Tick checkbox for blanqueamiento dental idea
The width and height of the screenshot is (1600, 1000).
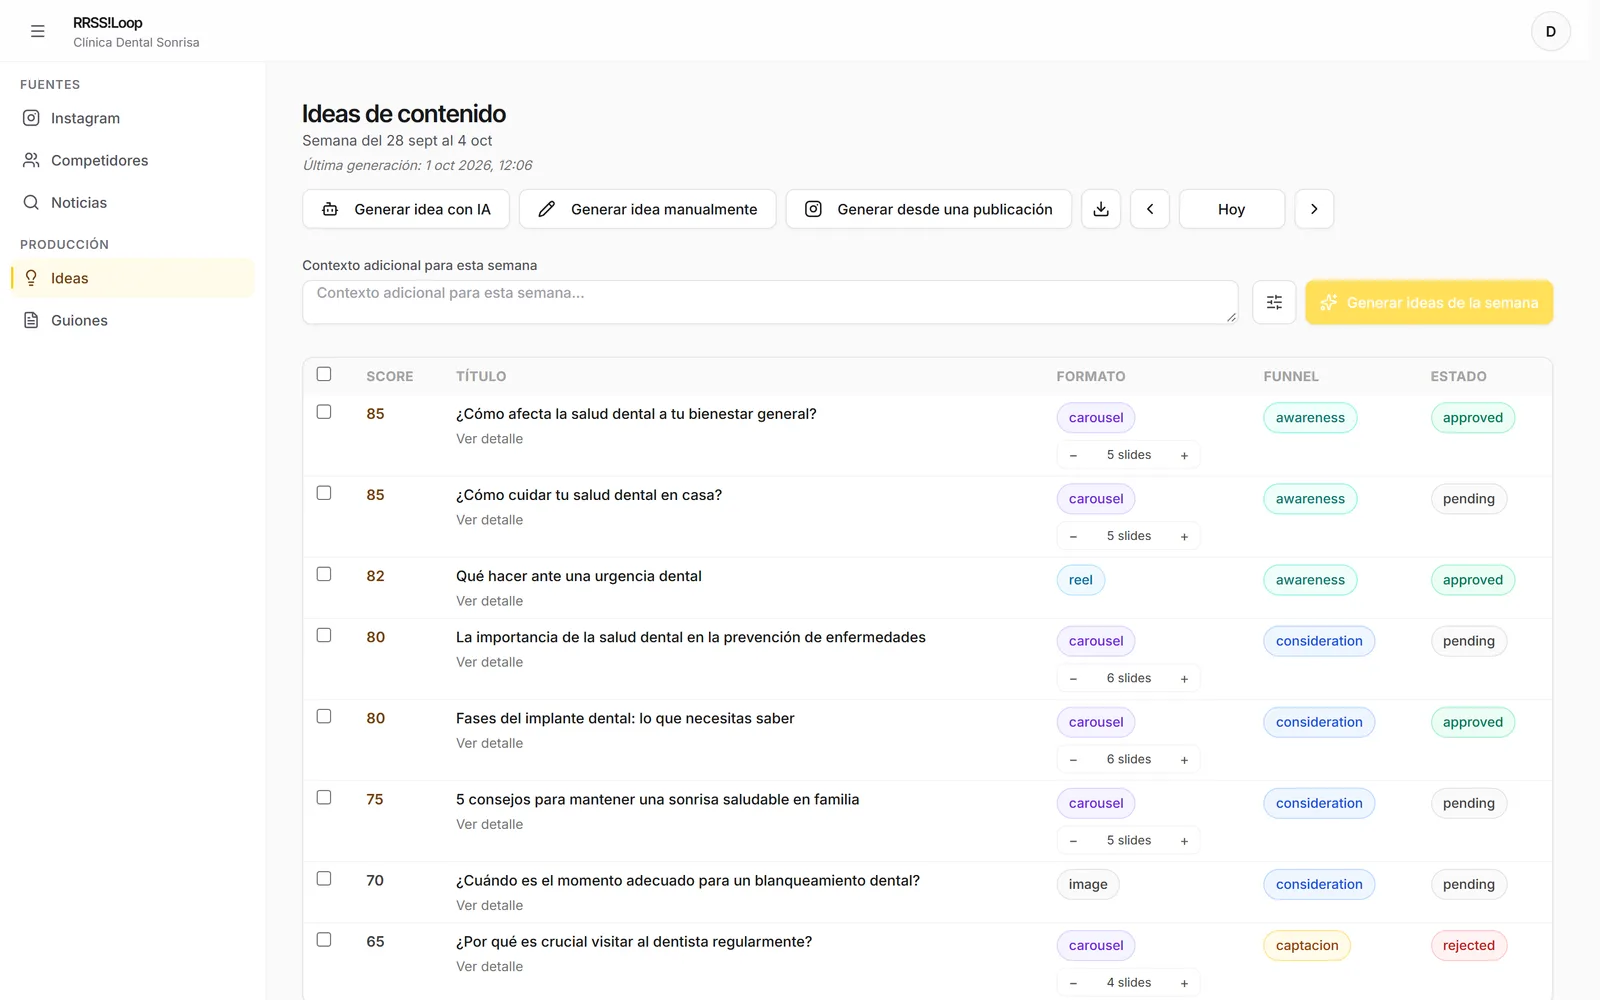click(324, 878)
